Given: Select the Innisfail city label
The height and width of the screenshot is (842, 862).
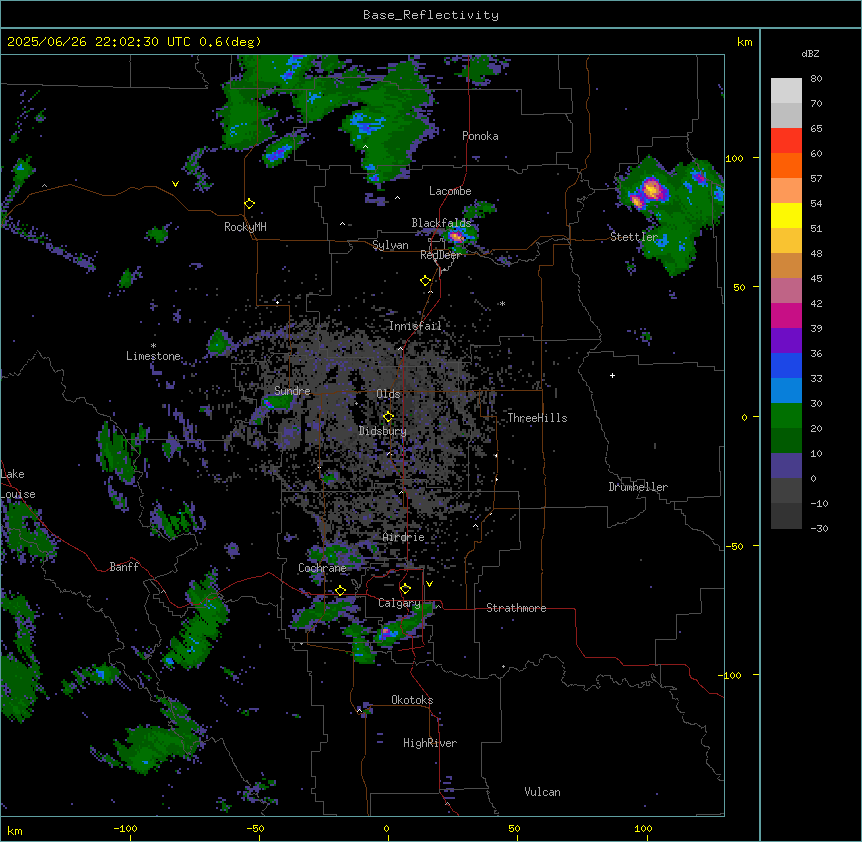Looking at the screenshot, I should point(415,326).
